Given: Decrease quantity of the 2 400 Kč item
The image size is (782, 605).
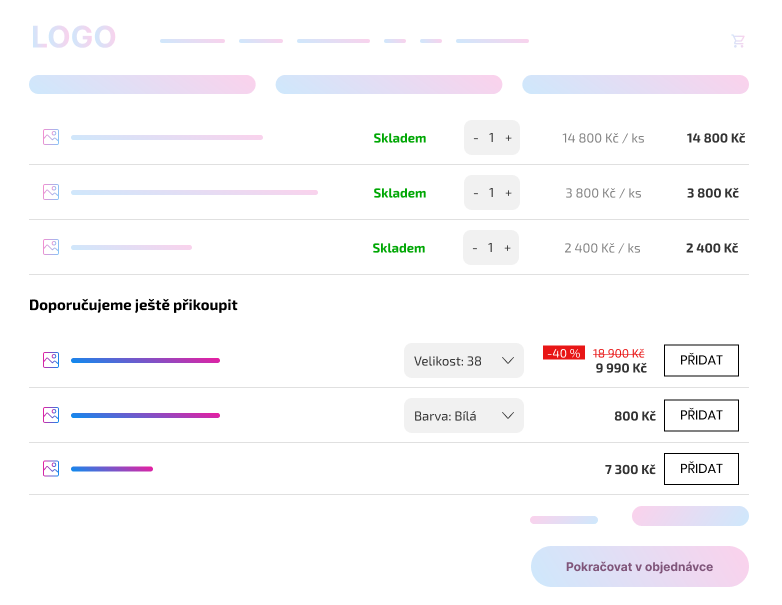Looking at the screenshot, I should click(x=475, y=248).
